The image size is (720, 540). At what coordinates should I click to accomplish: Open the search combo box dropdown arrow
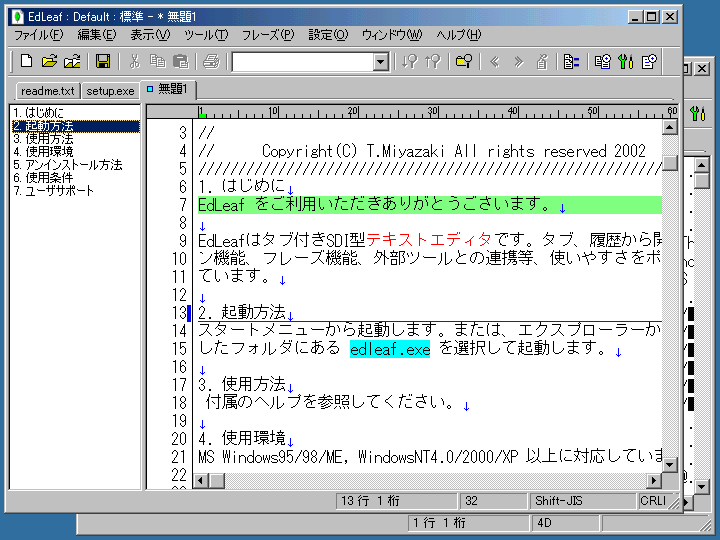(381, 62)
